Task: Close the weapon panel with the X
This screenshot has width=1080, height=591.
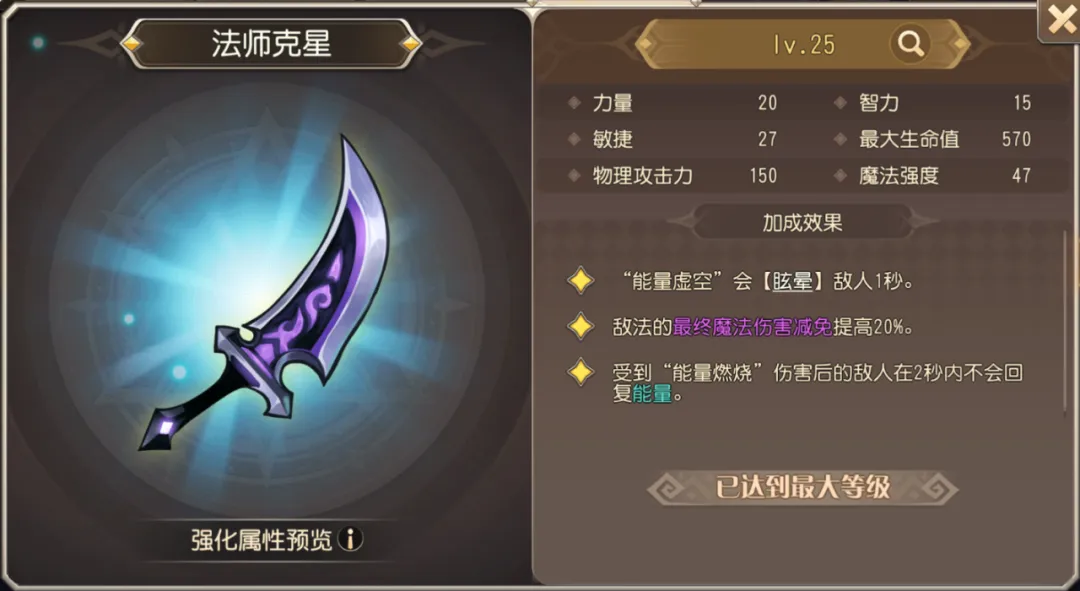Action: click(1059, 20)
